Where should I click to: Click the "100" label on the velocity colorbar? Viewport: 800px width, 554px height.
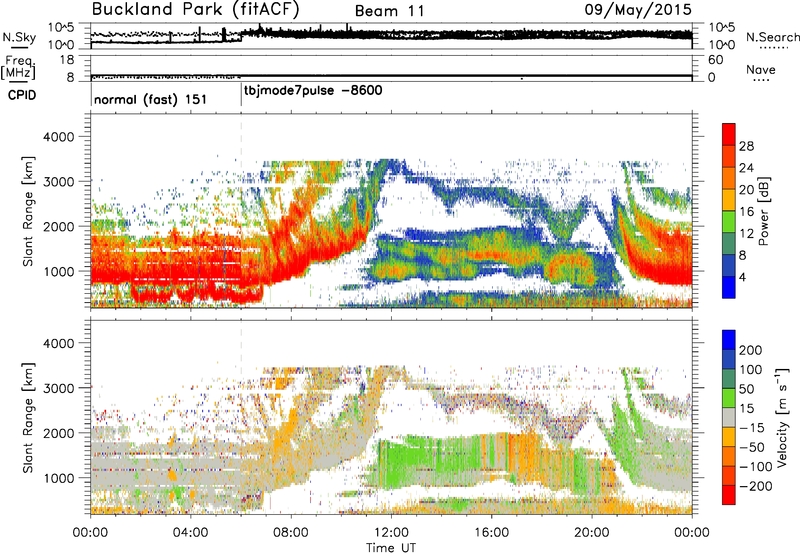pyautogui.click(x=751, y=370)
